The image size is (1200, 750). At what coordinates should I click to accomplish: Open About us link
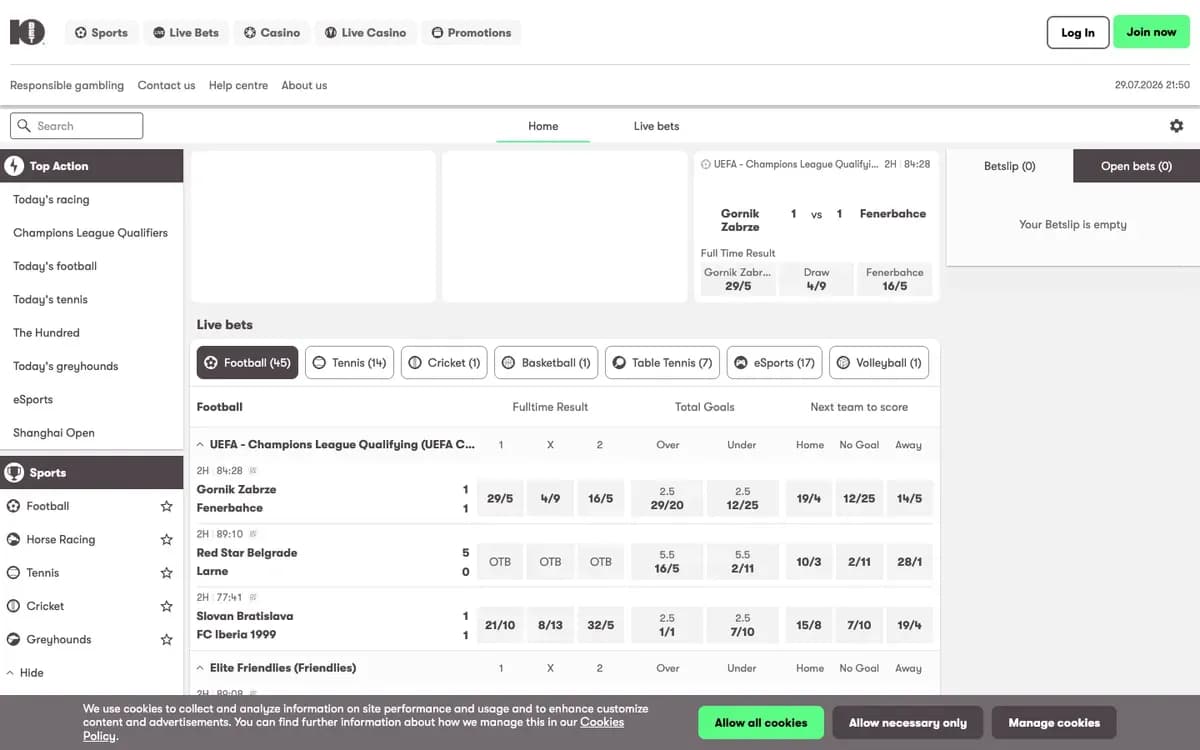pyautogui.click(x=304, y=85)
